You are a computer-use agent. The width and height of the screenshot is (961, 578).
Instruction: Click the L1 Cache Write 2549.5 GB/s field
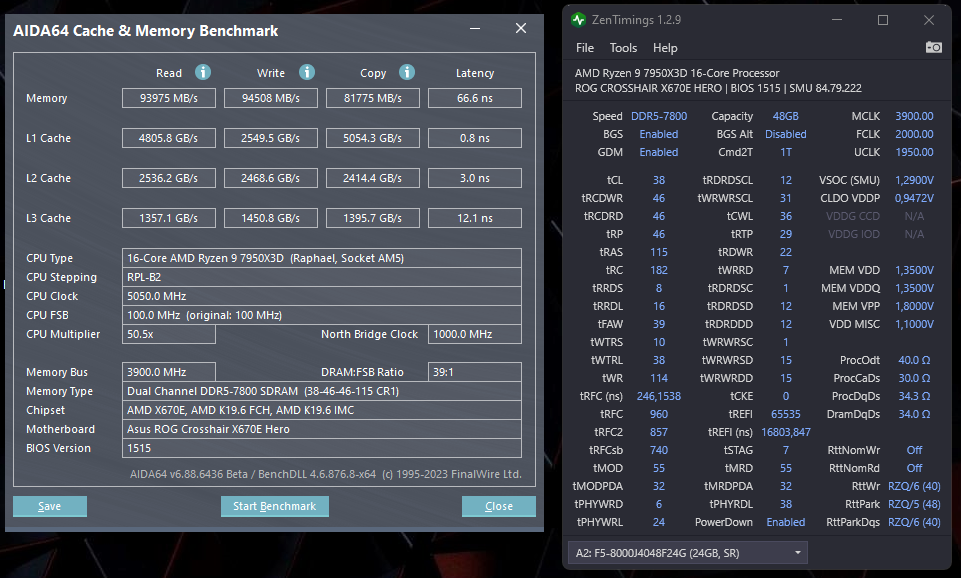click(x=271, y=138)
